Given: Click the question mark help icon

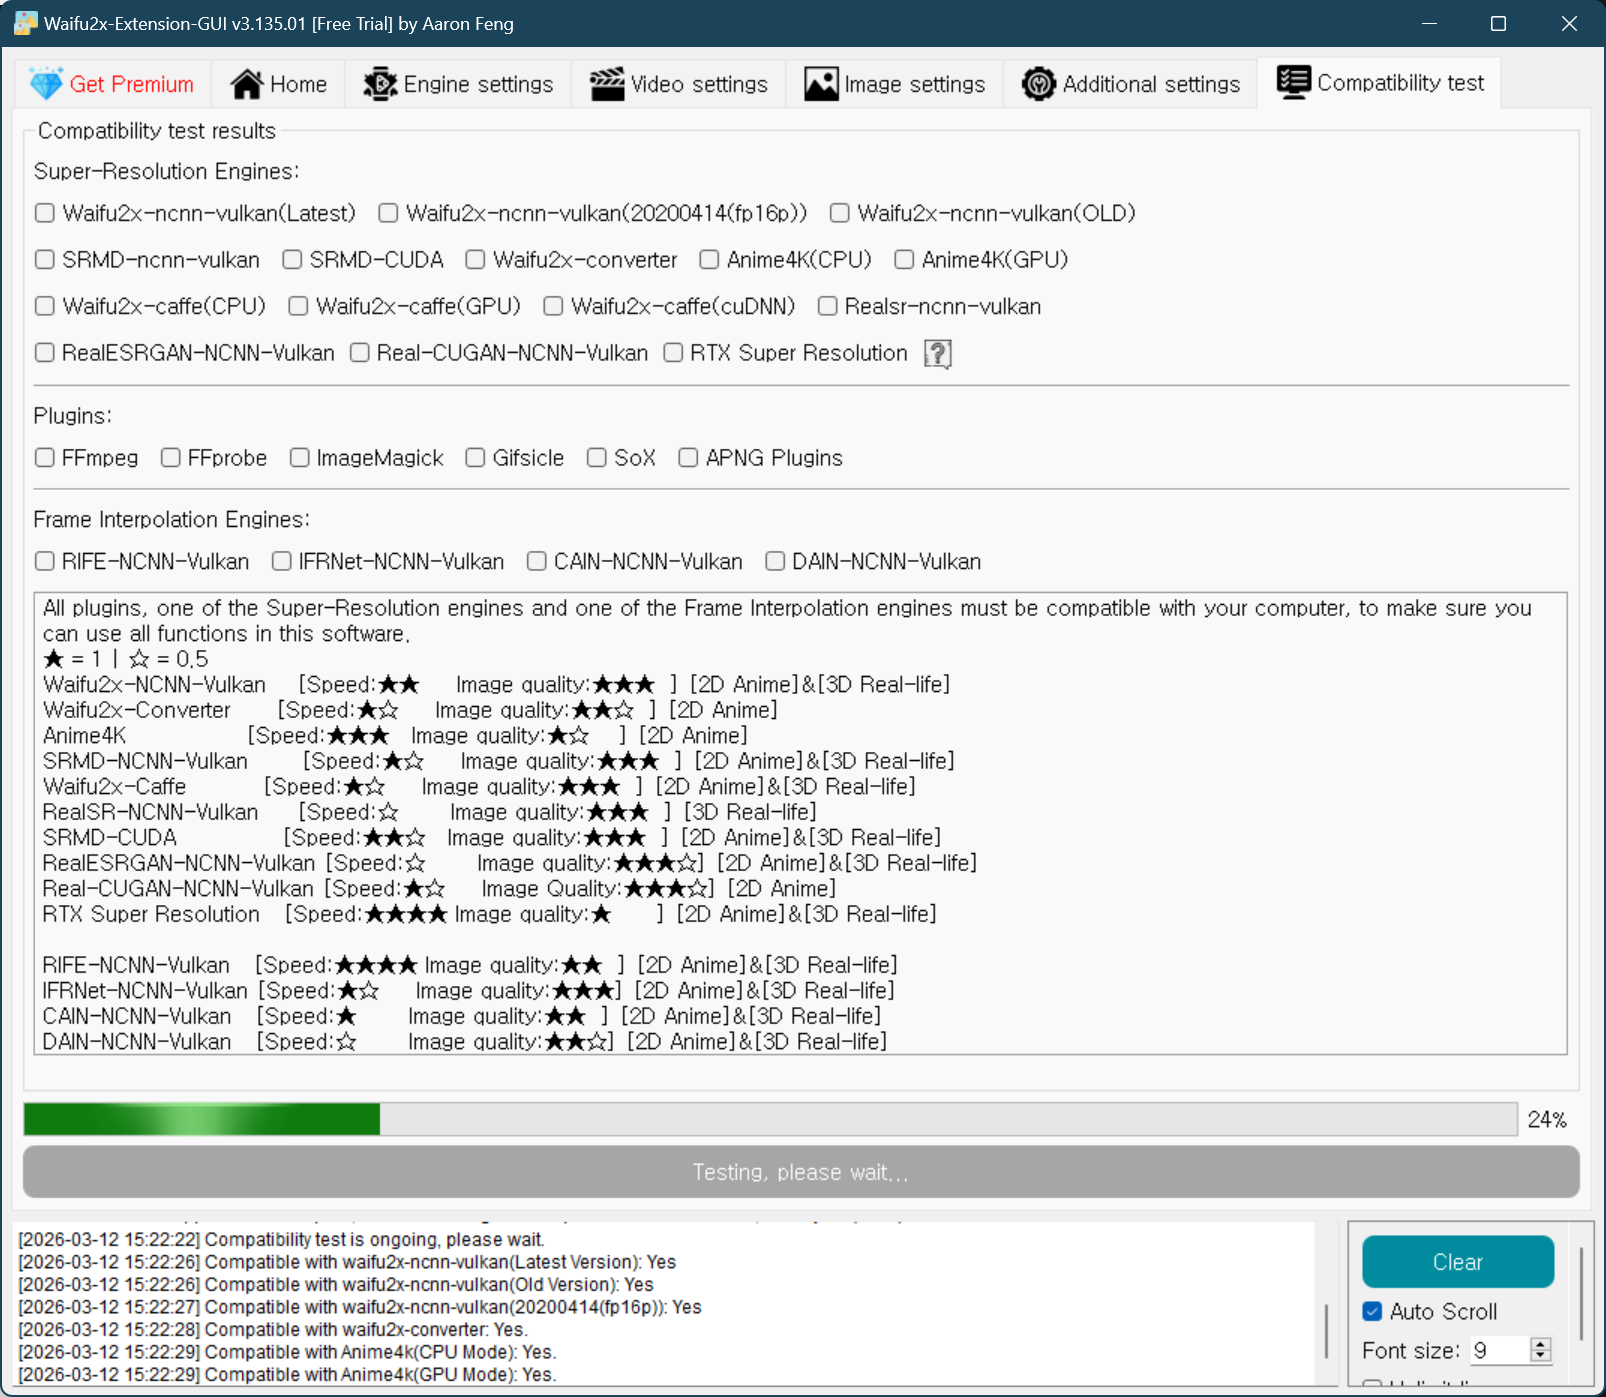Looking at the screenshot, I should [x=938, y=353].
